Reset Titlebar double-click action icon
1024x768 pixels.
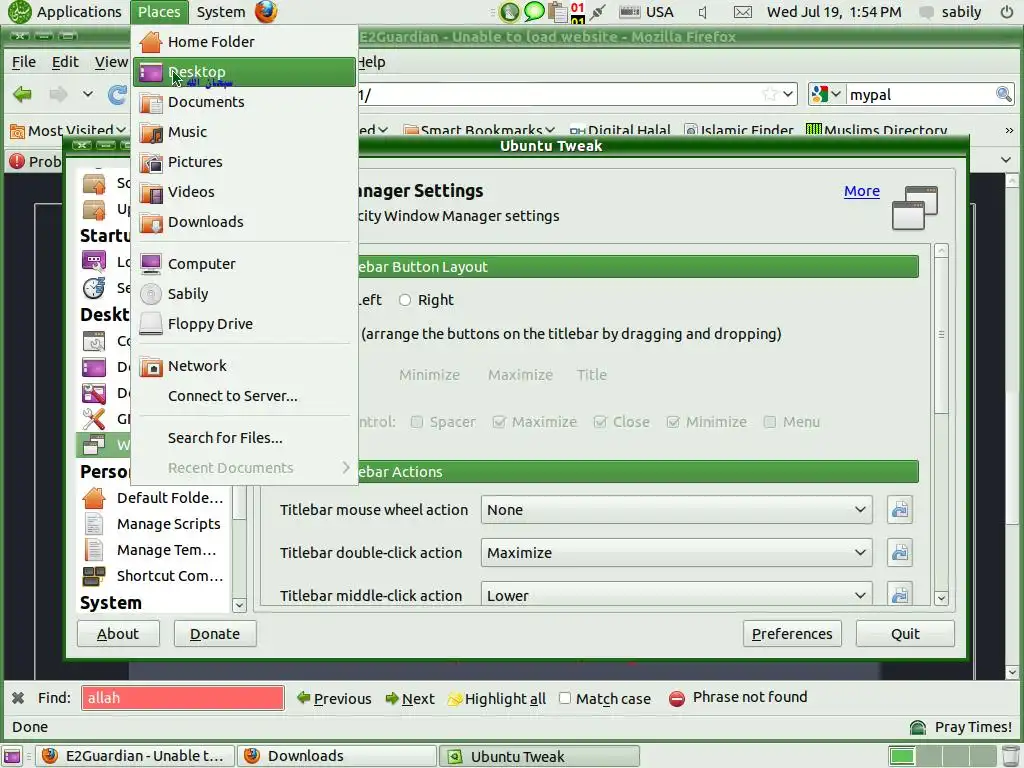(x=899, y=552)
